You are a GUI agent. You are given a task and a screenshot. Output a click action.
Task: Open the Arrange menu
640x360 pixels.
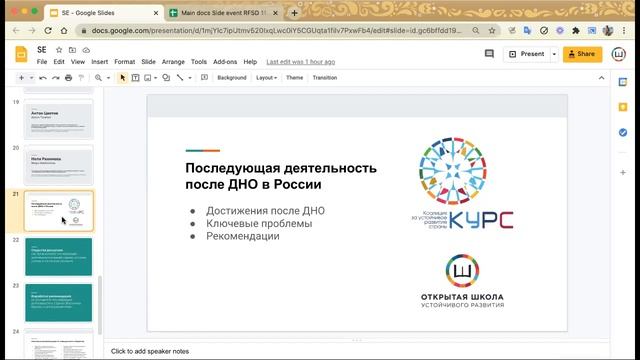(173, 62)
